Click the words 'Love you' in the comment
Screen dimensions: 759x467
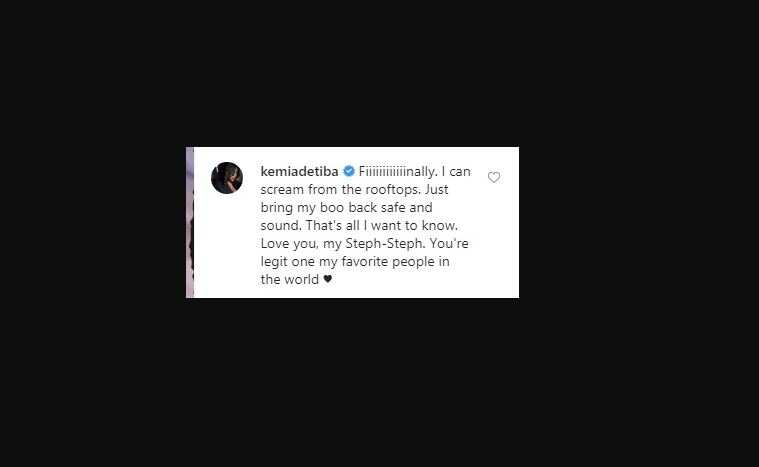pos(288,243)
